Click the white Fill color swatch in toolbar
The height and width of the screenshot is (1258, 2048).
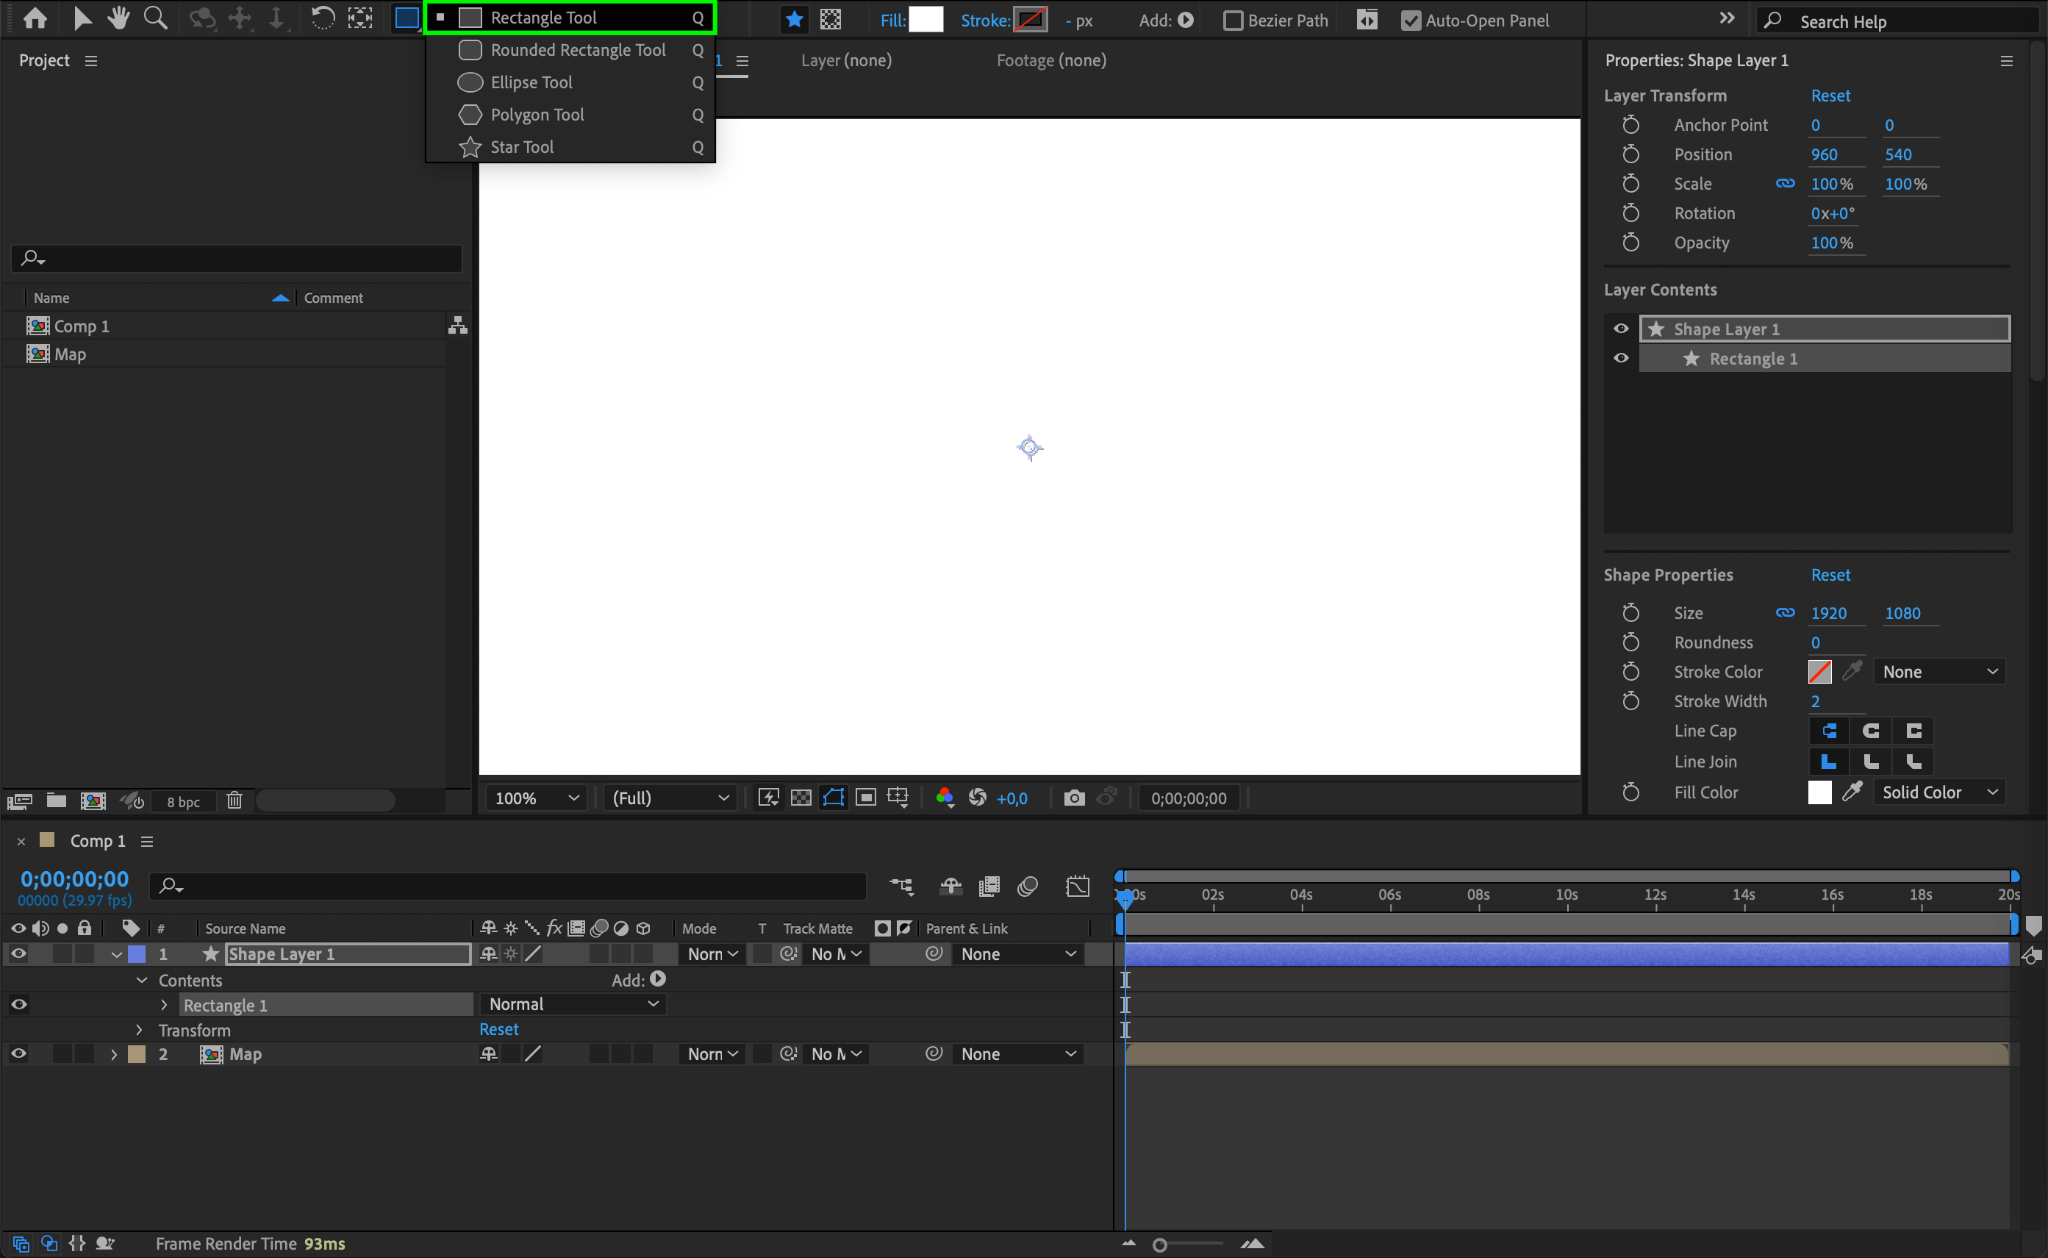(926, 19)
